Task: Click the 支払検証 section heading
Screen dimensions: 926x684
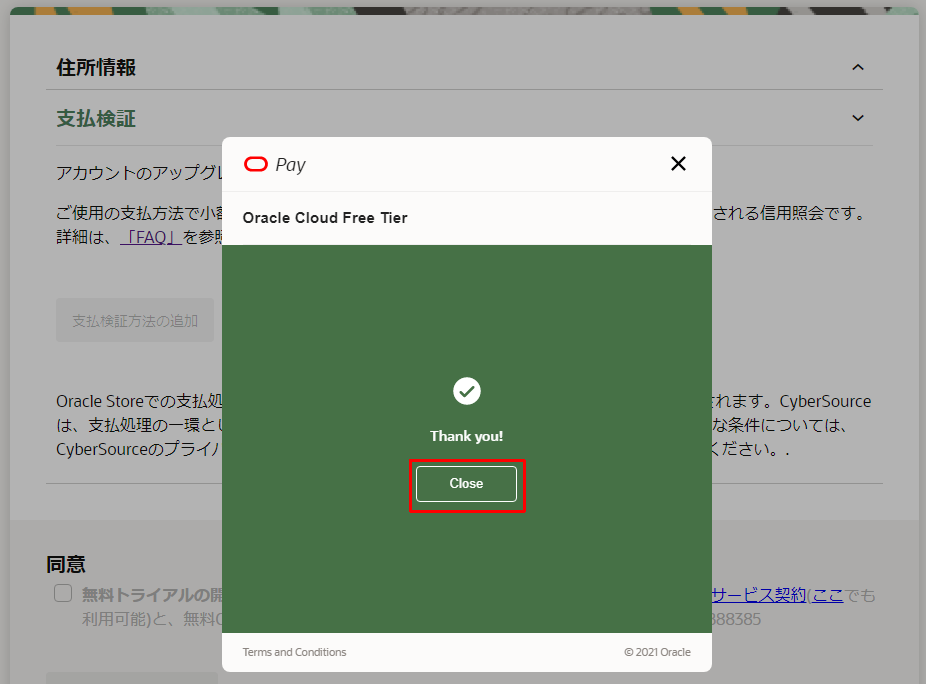Action: 96,118
